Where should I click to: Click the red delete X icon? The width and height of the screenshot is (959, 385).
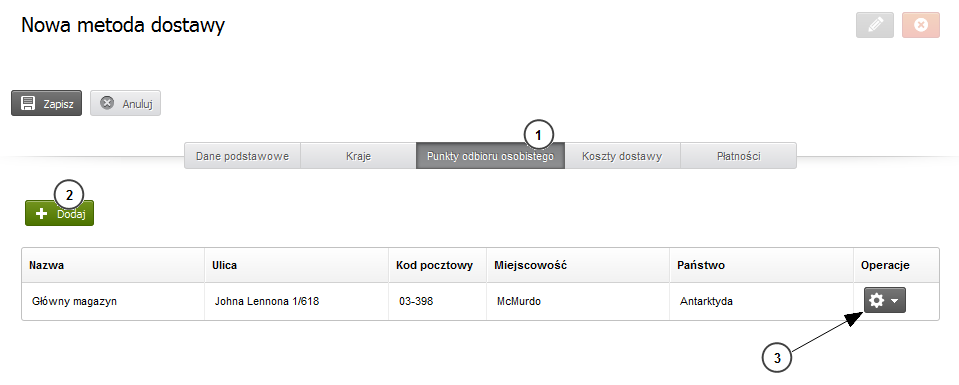click(x=920, y=25)
